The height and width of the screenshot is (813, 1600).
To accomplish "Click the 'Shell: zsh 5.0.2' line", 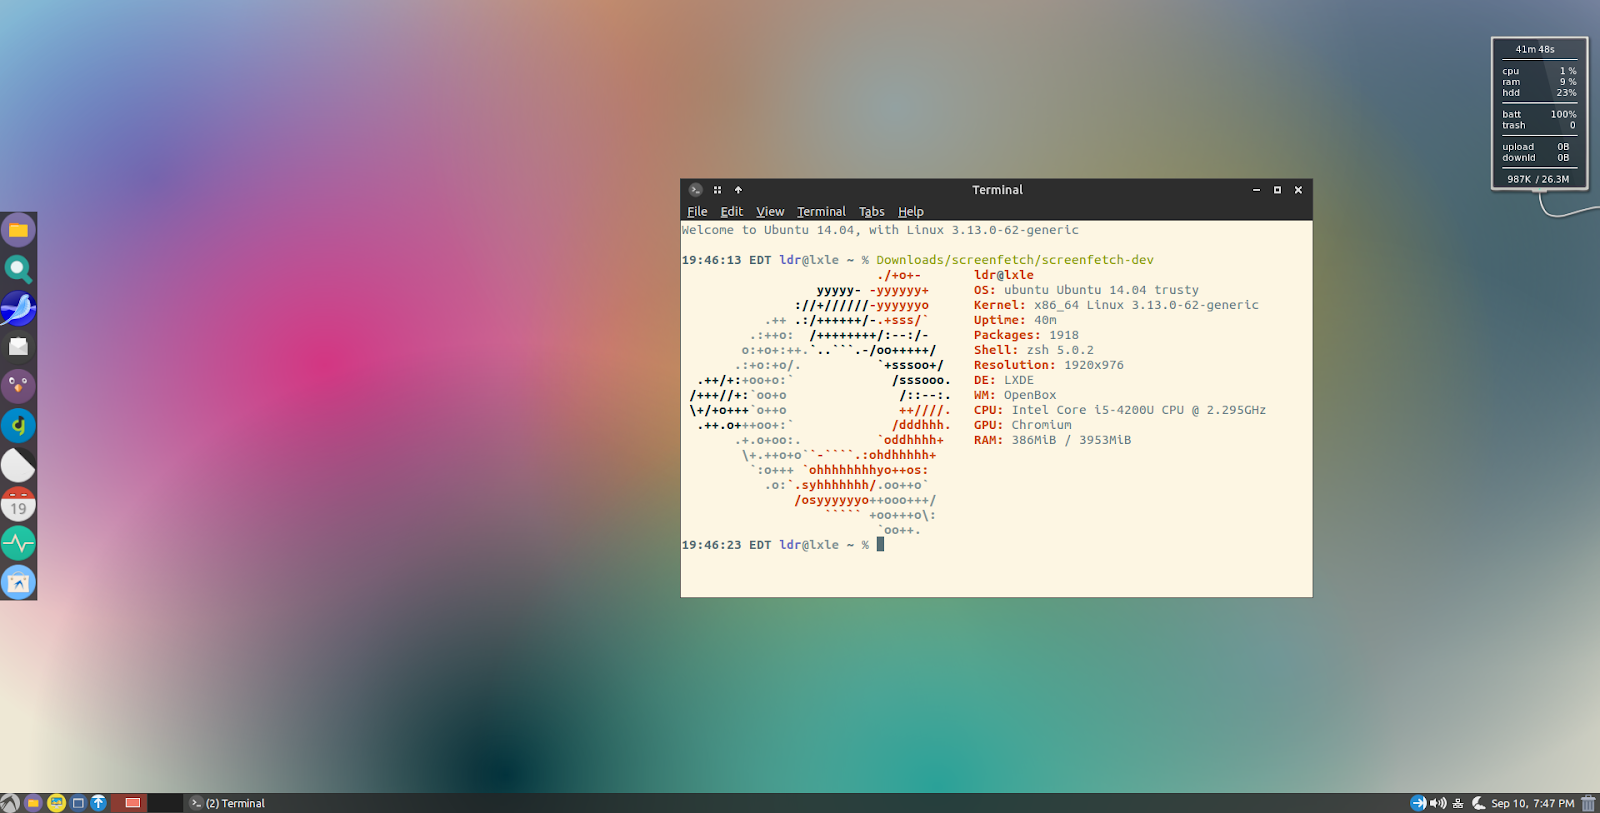I will click(1034, 350).
